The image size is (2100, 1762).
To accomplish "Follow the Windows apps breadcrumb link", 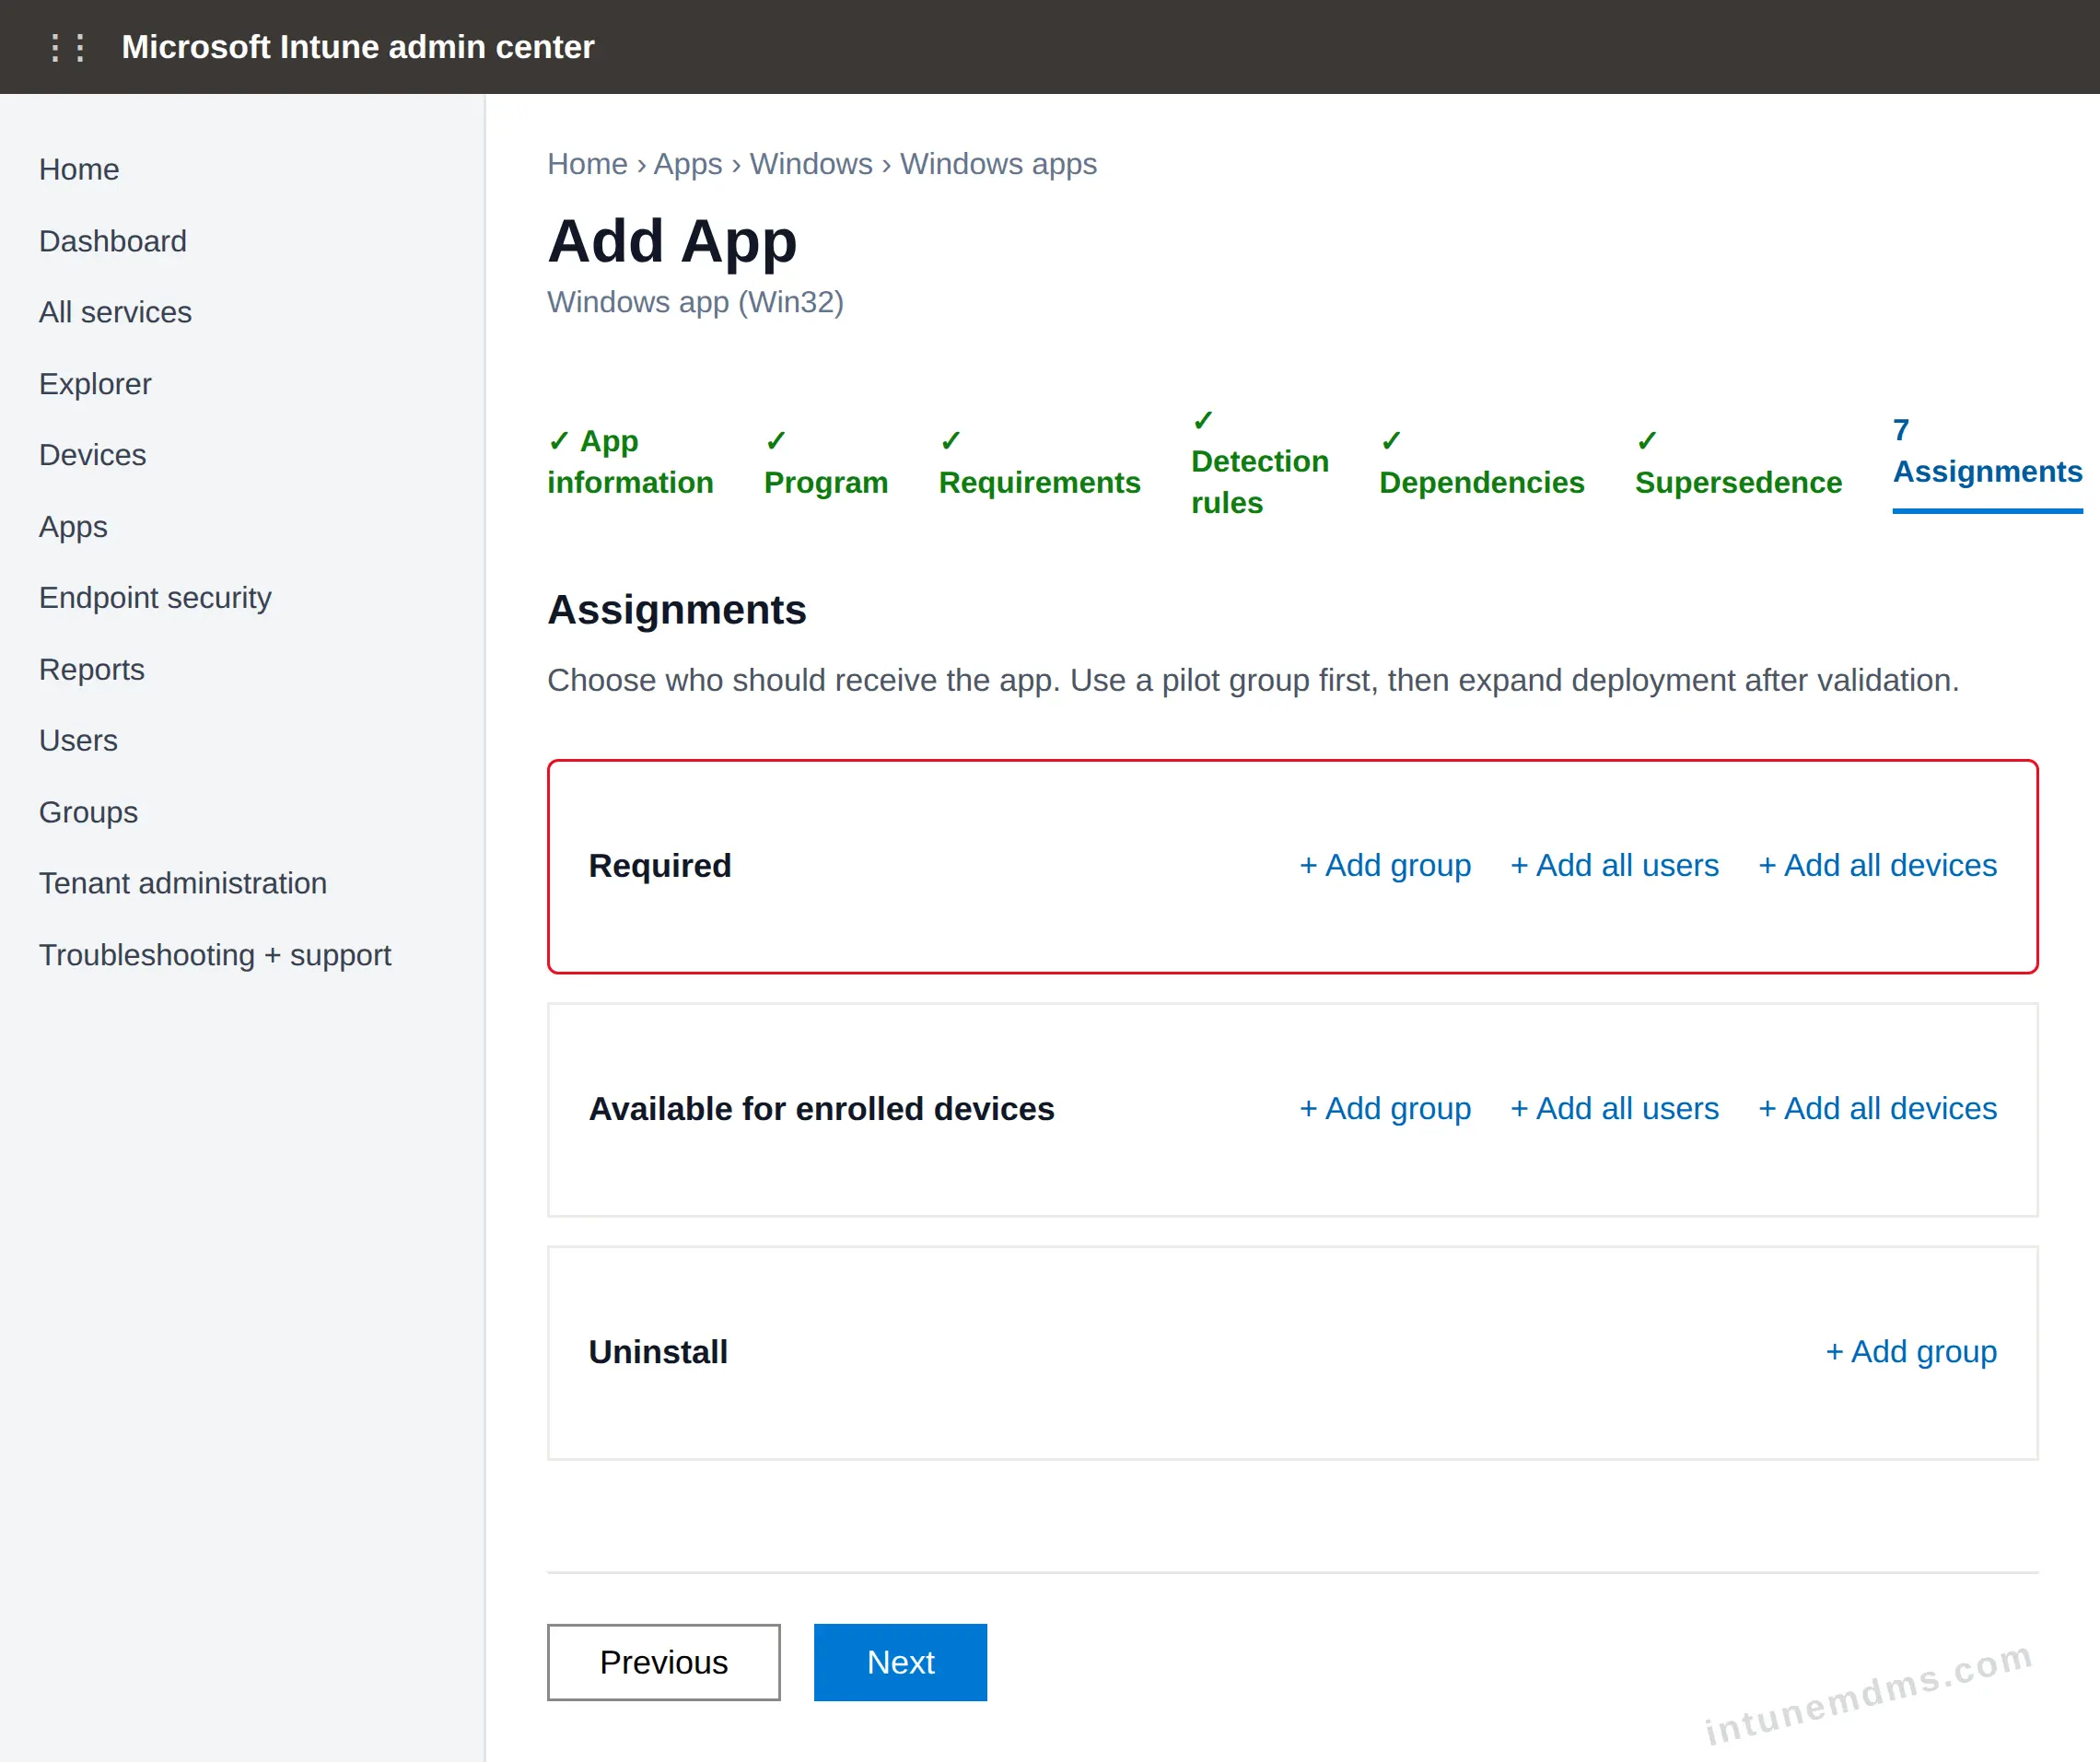I will (998, 164).
